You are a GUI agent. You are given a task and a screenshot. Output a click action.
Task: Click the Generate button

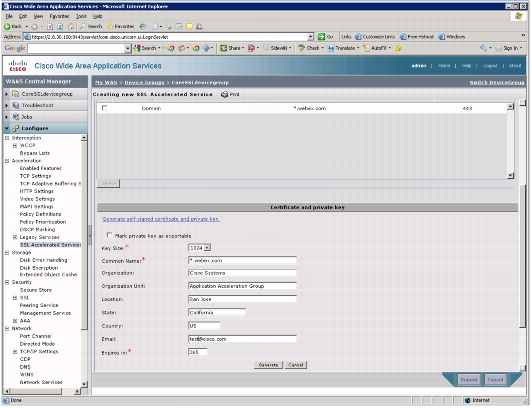click(x=269, y=366)
